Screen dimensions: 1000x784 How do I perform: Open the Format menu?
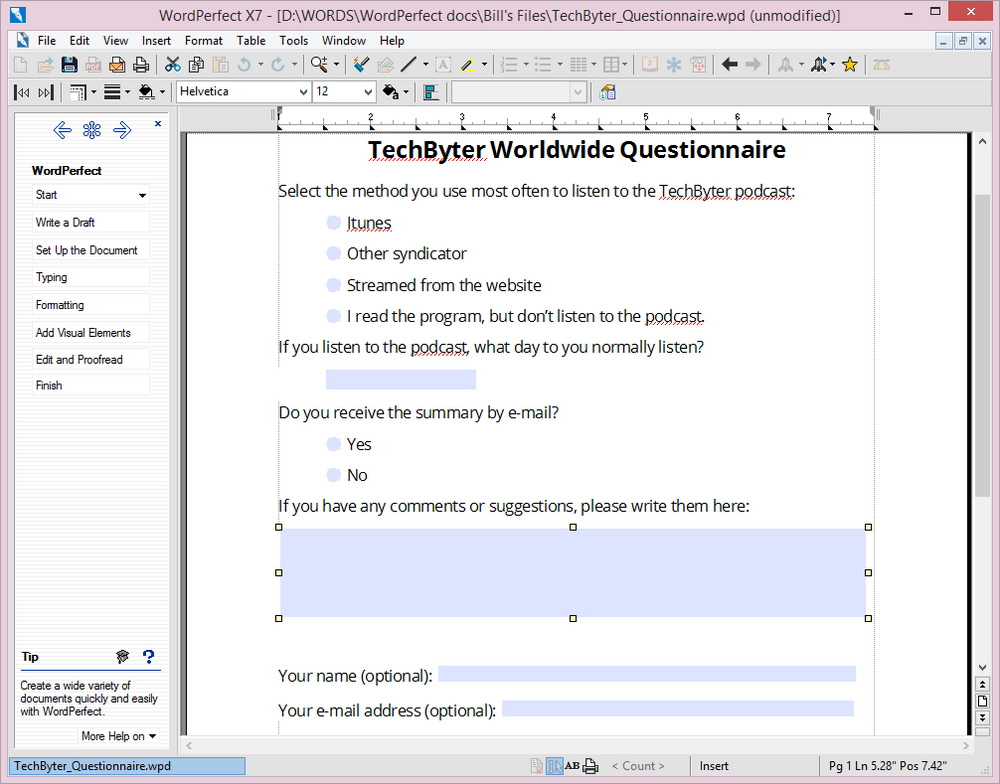click(203, 40)
